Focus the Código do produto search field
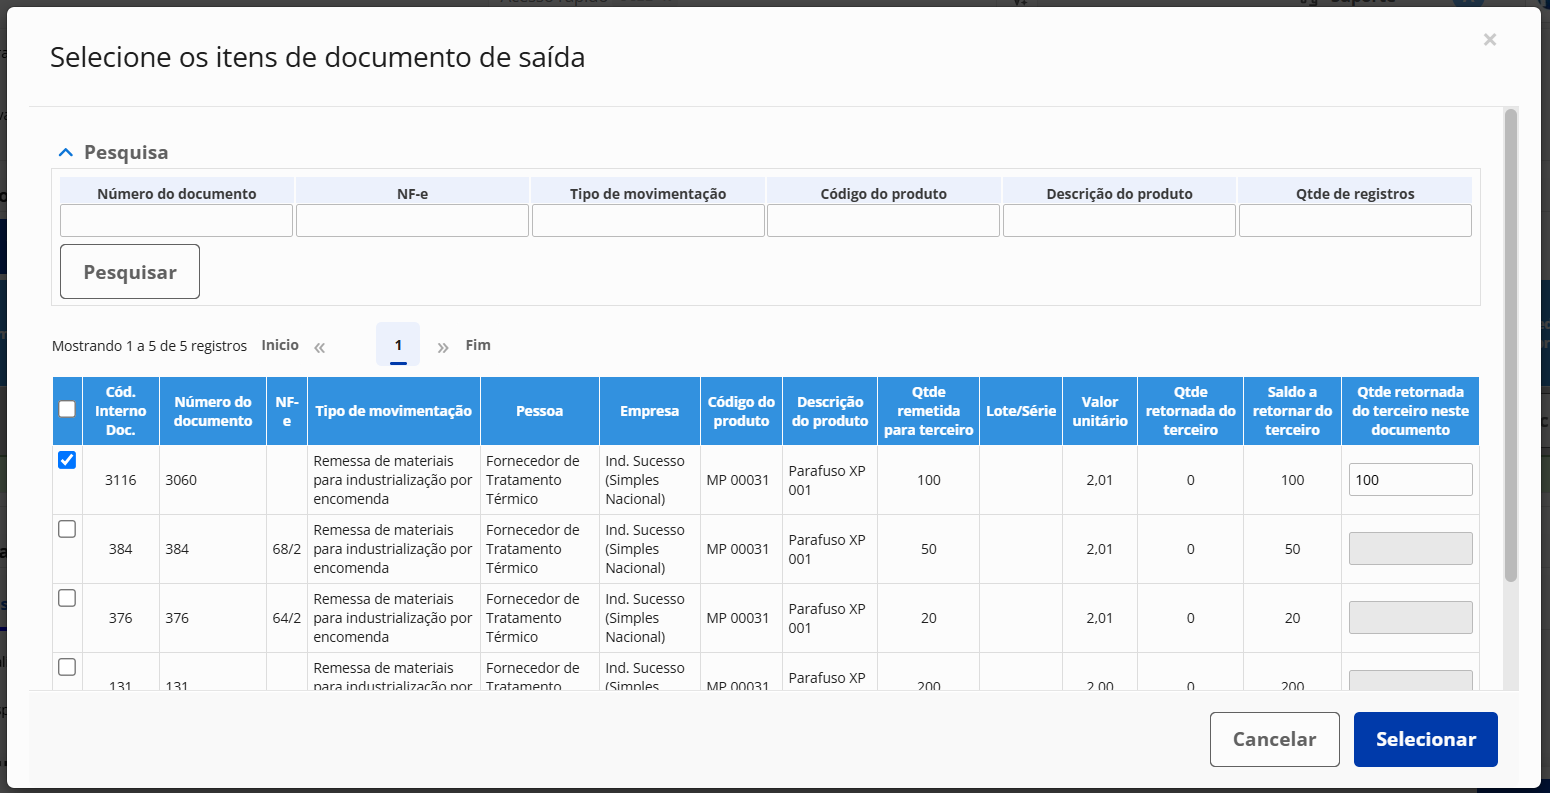1550x793 pixels. coord(884,221)
